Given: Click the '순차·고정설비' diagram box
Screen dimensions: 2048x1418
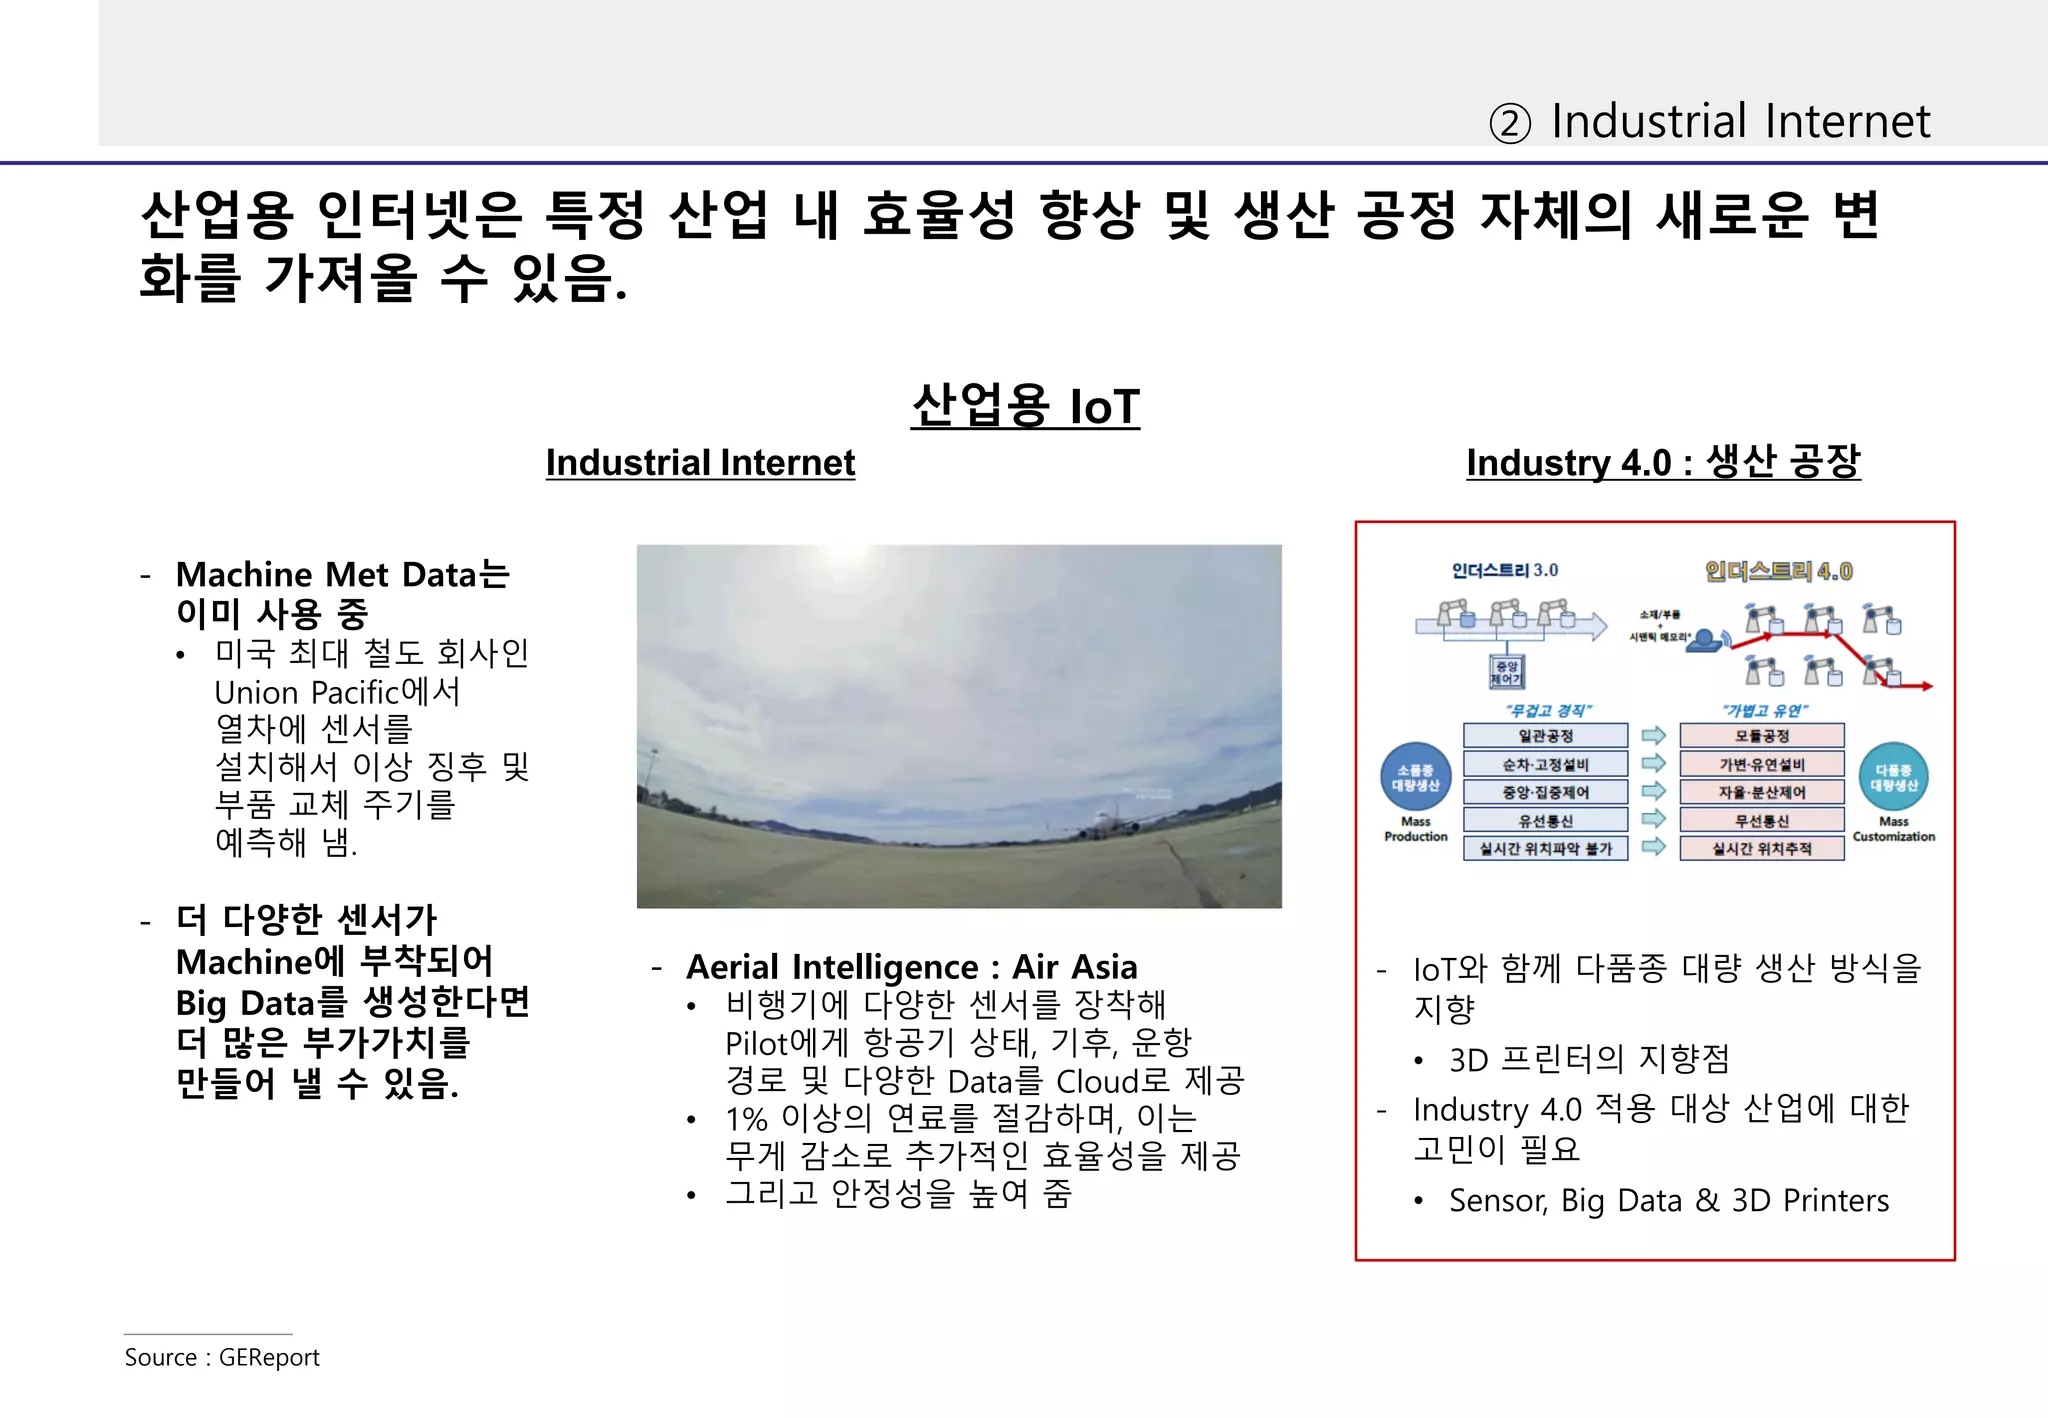Looking at the screenshot, I should click(1545, 764).
